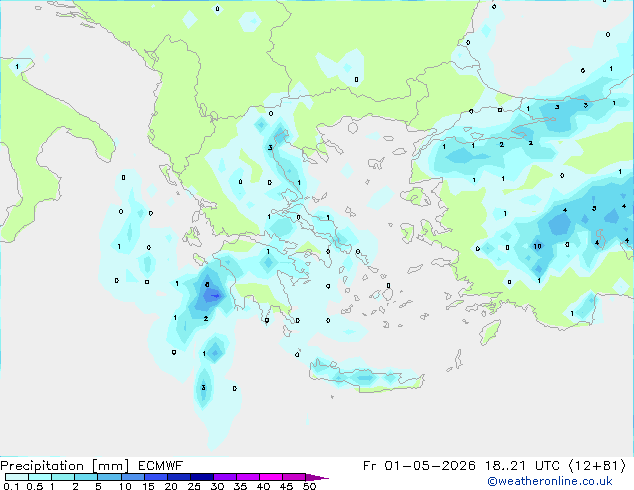Pick the legend swatch between 5 and 10
The width and height of the screenshot is (634, 490).
(x=109, y=477)
